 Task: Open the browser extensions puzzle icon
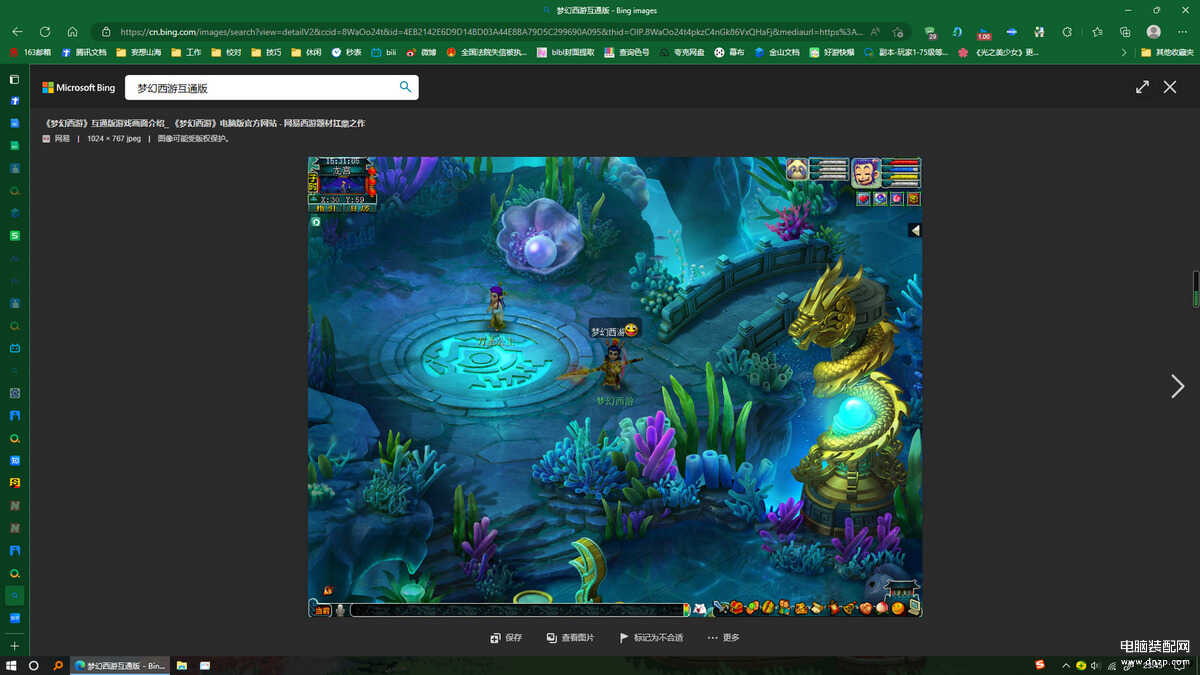1067,32
